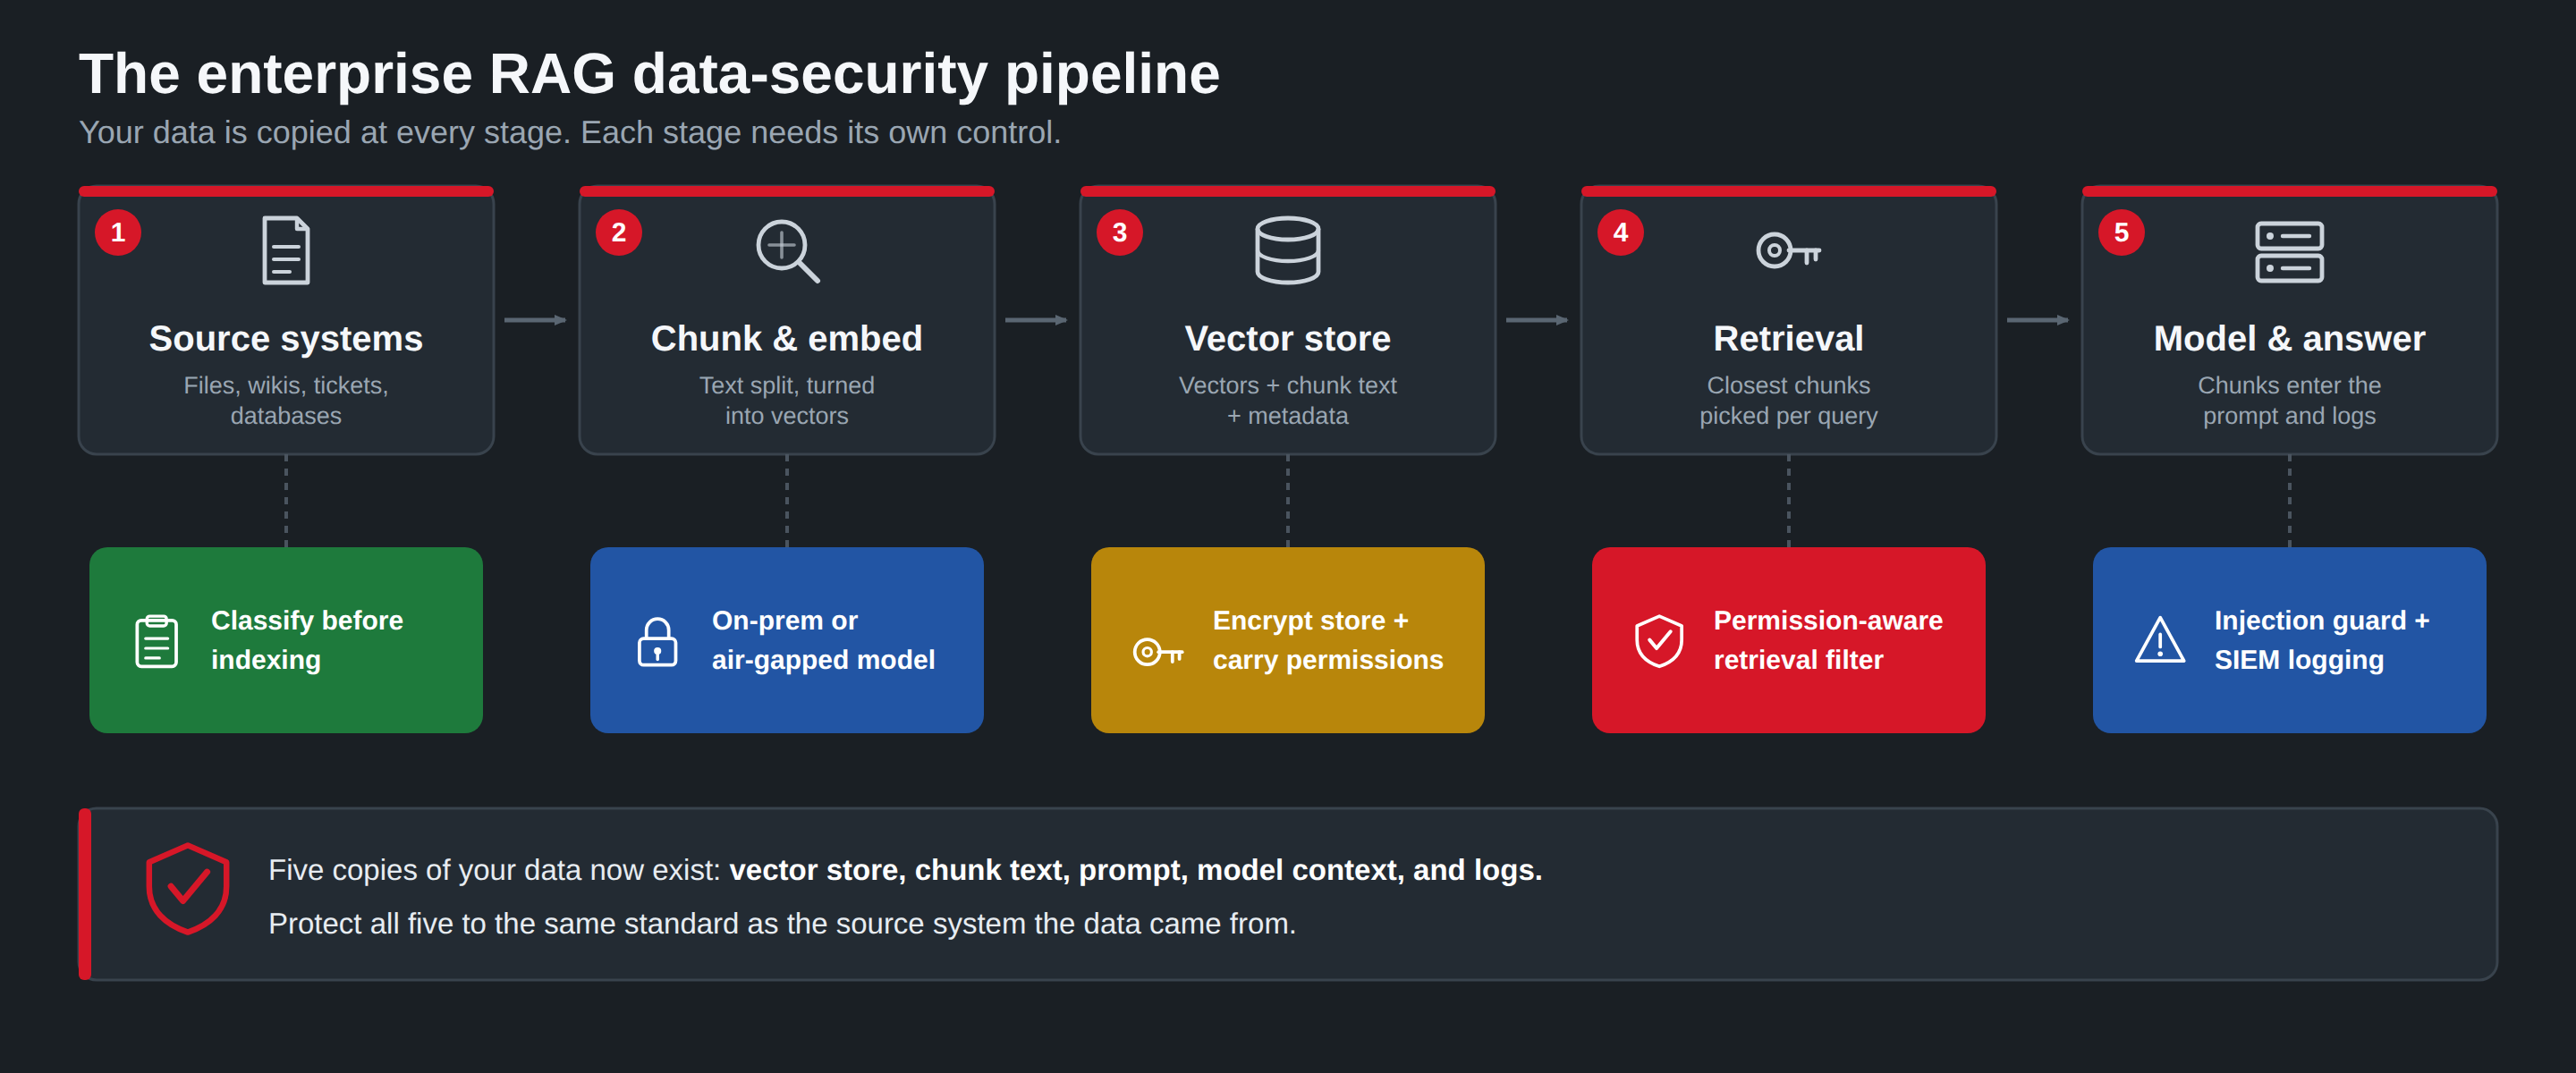Click the 'Encrypt store + carry permissions' label
The width and height of the screenshot is (2576, 1073).
1327,640
